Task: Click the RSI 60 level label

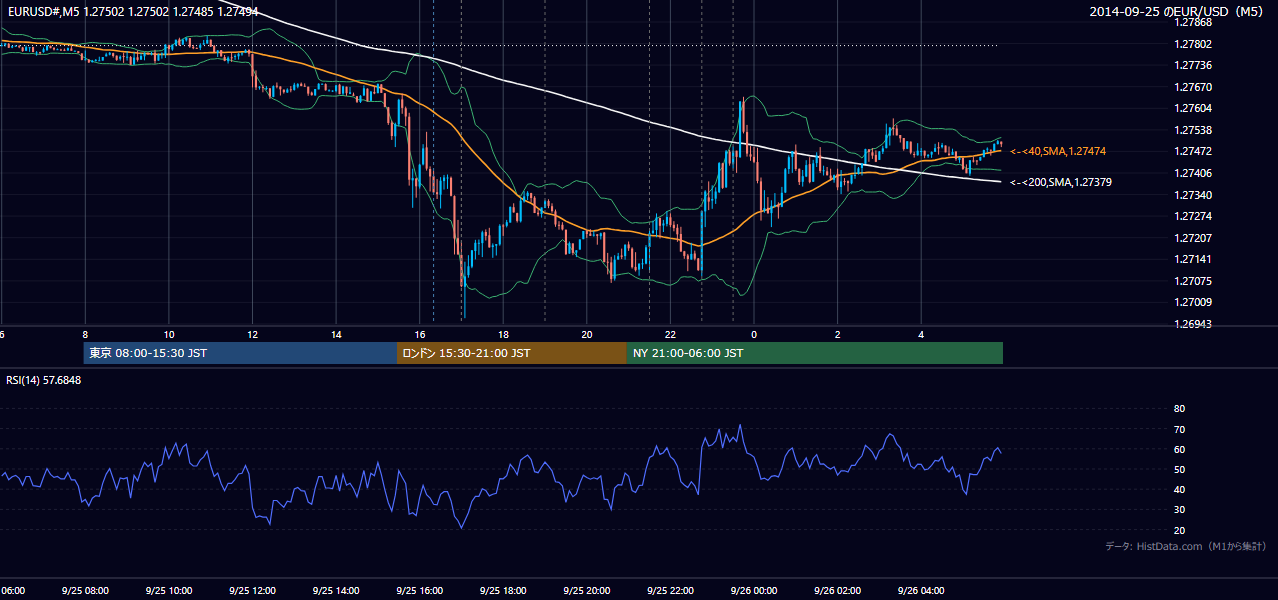Action: pos(1179,449)
